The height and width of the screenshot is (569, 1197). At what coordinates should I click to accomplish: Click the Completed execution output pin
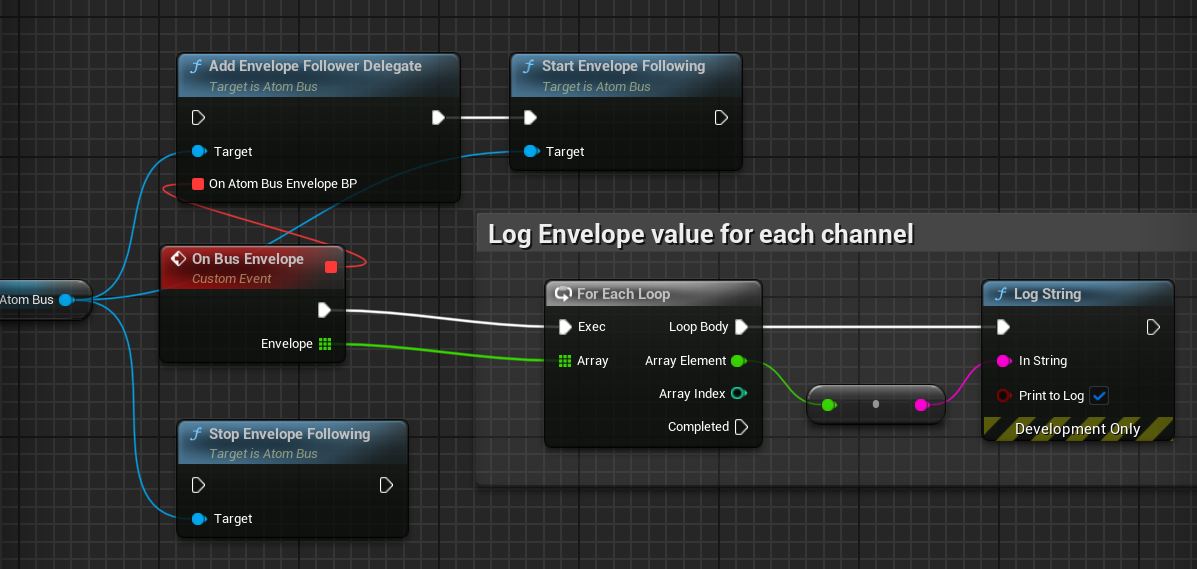(x=741, y=427)
